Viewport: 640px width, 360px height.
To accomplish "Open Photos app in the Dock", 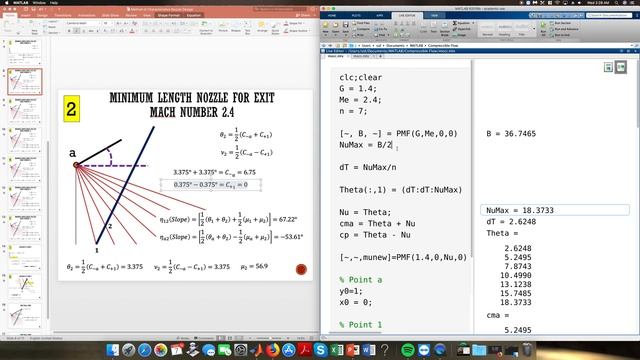I will (160, 350).
